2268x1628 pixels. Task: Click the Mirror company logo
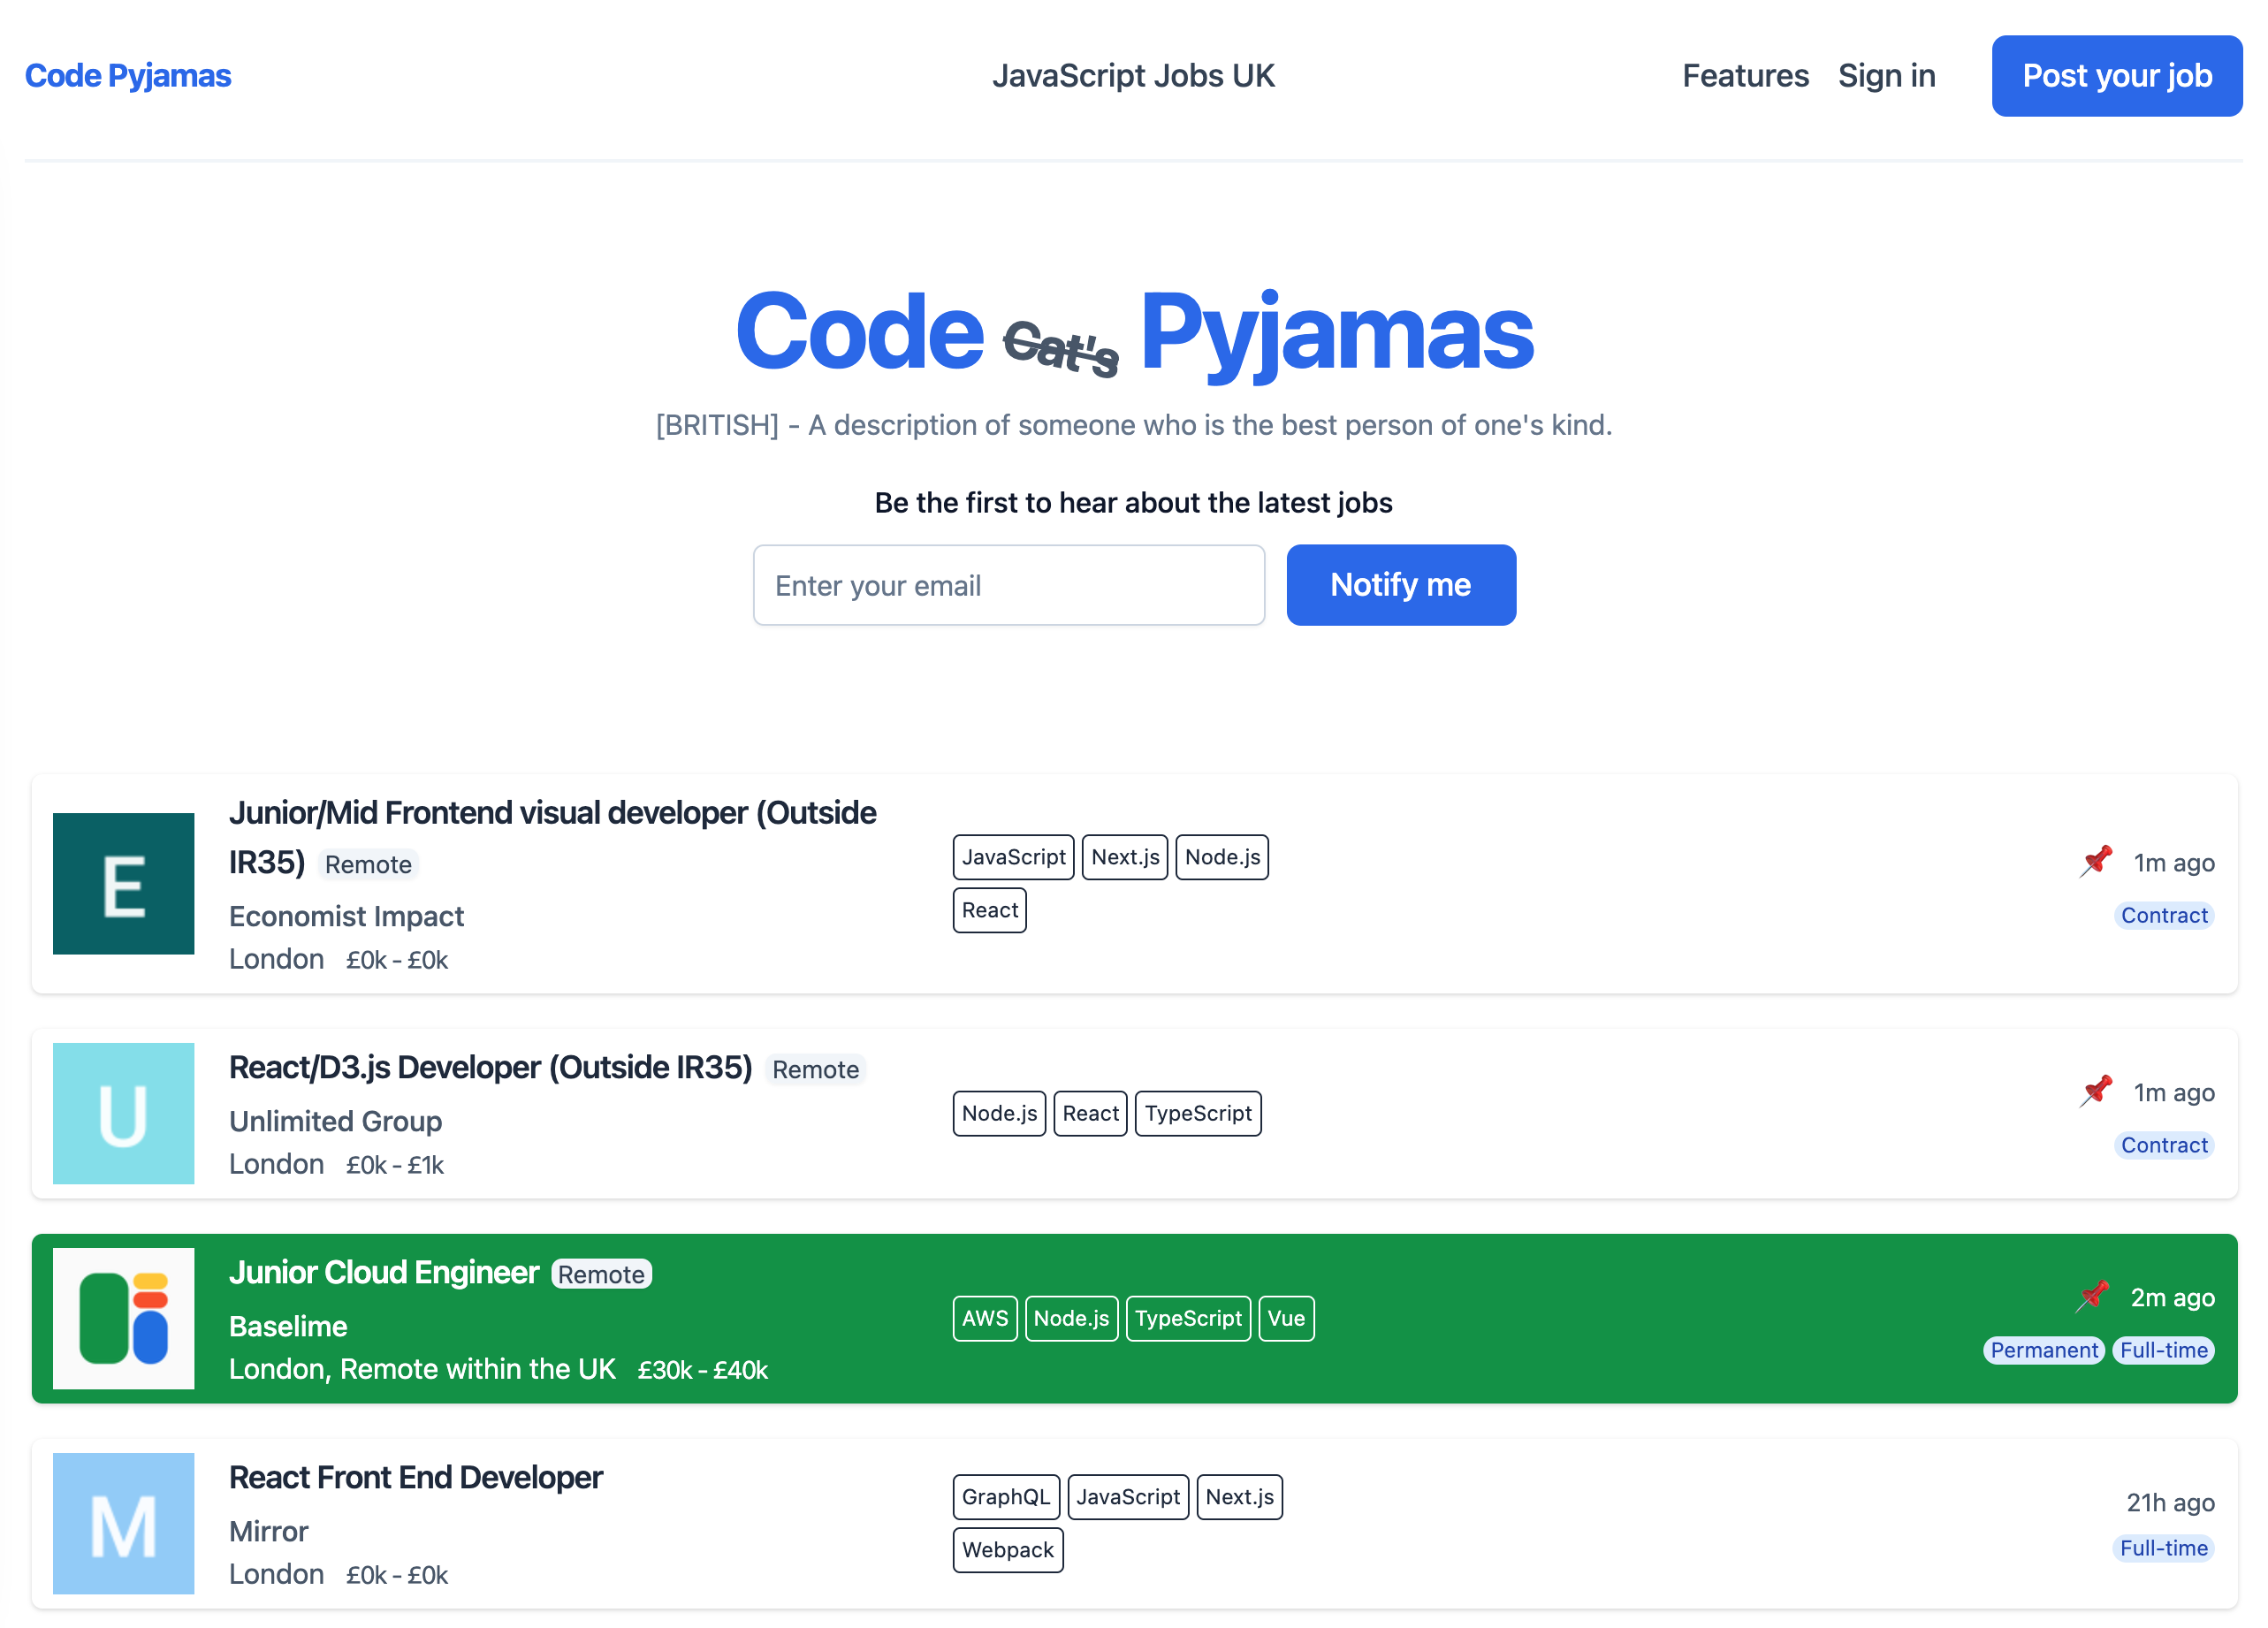pyautogui.click(x=123, y=1524)
